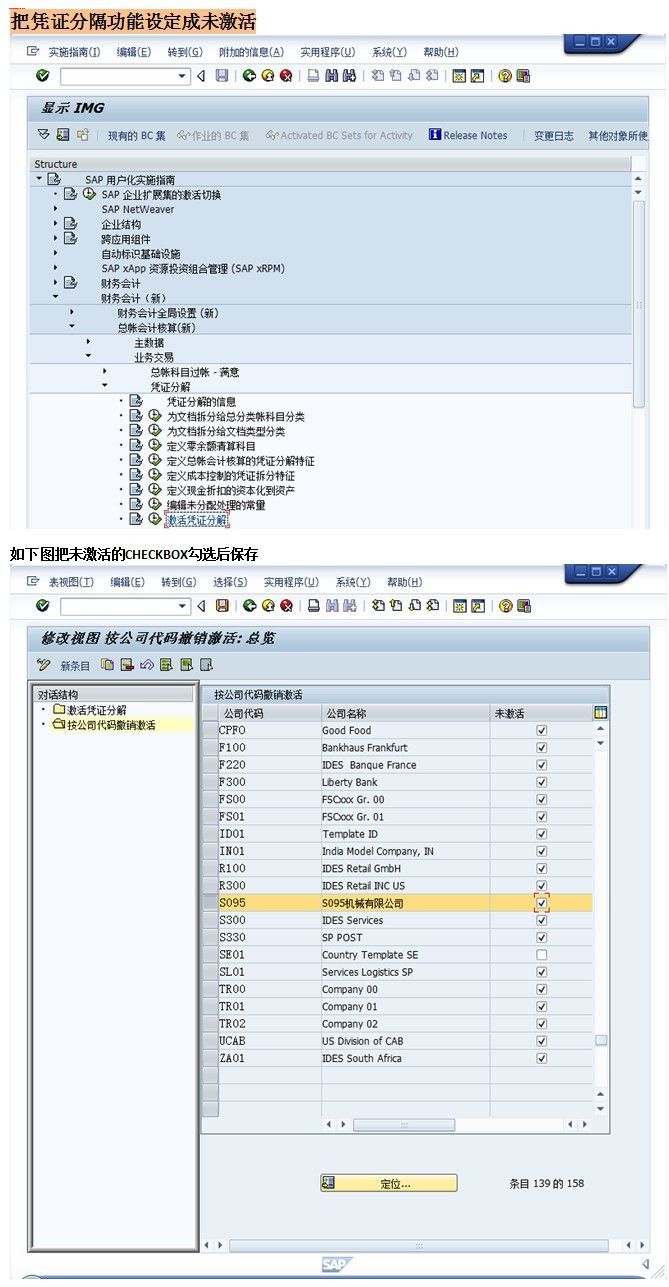
Task: Click the 定位... button
Action: 388,1183
